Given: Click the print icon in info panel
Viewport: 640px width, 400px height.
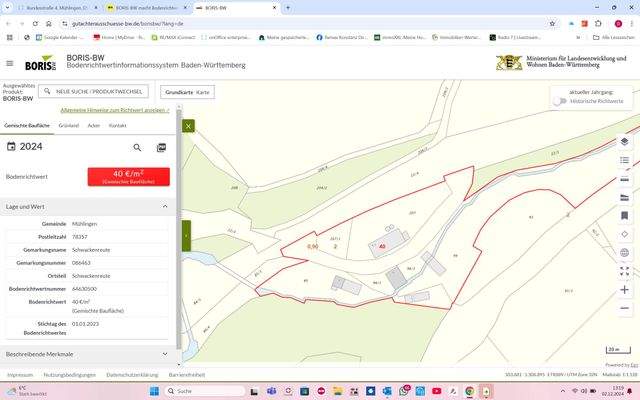Looking at the screenshot, I should (161, 147).
